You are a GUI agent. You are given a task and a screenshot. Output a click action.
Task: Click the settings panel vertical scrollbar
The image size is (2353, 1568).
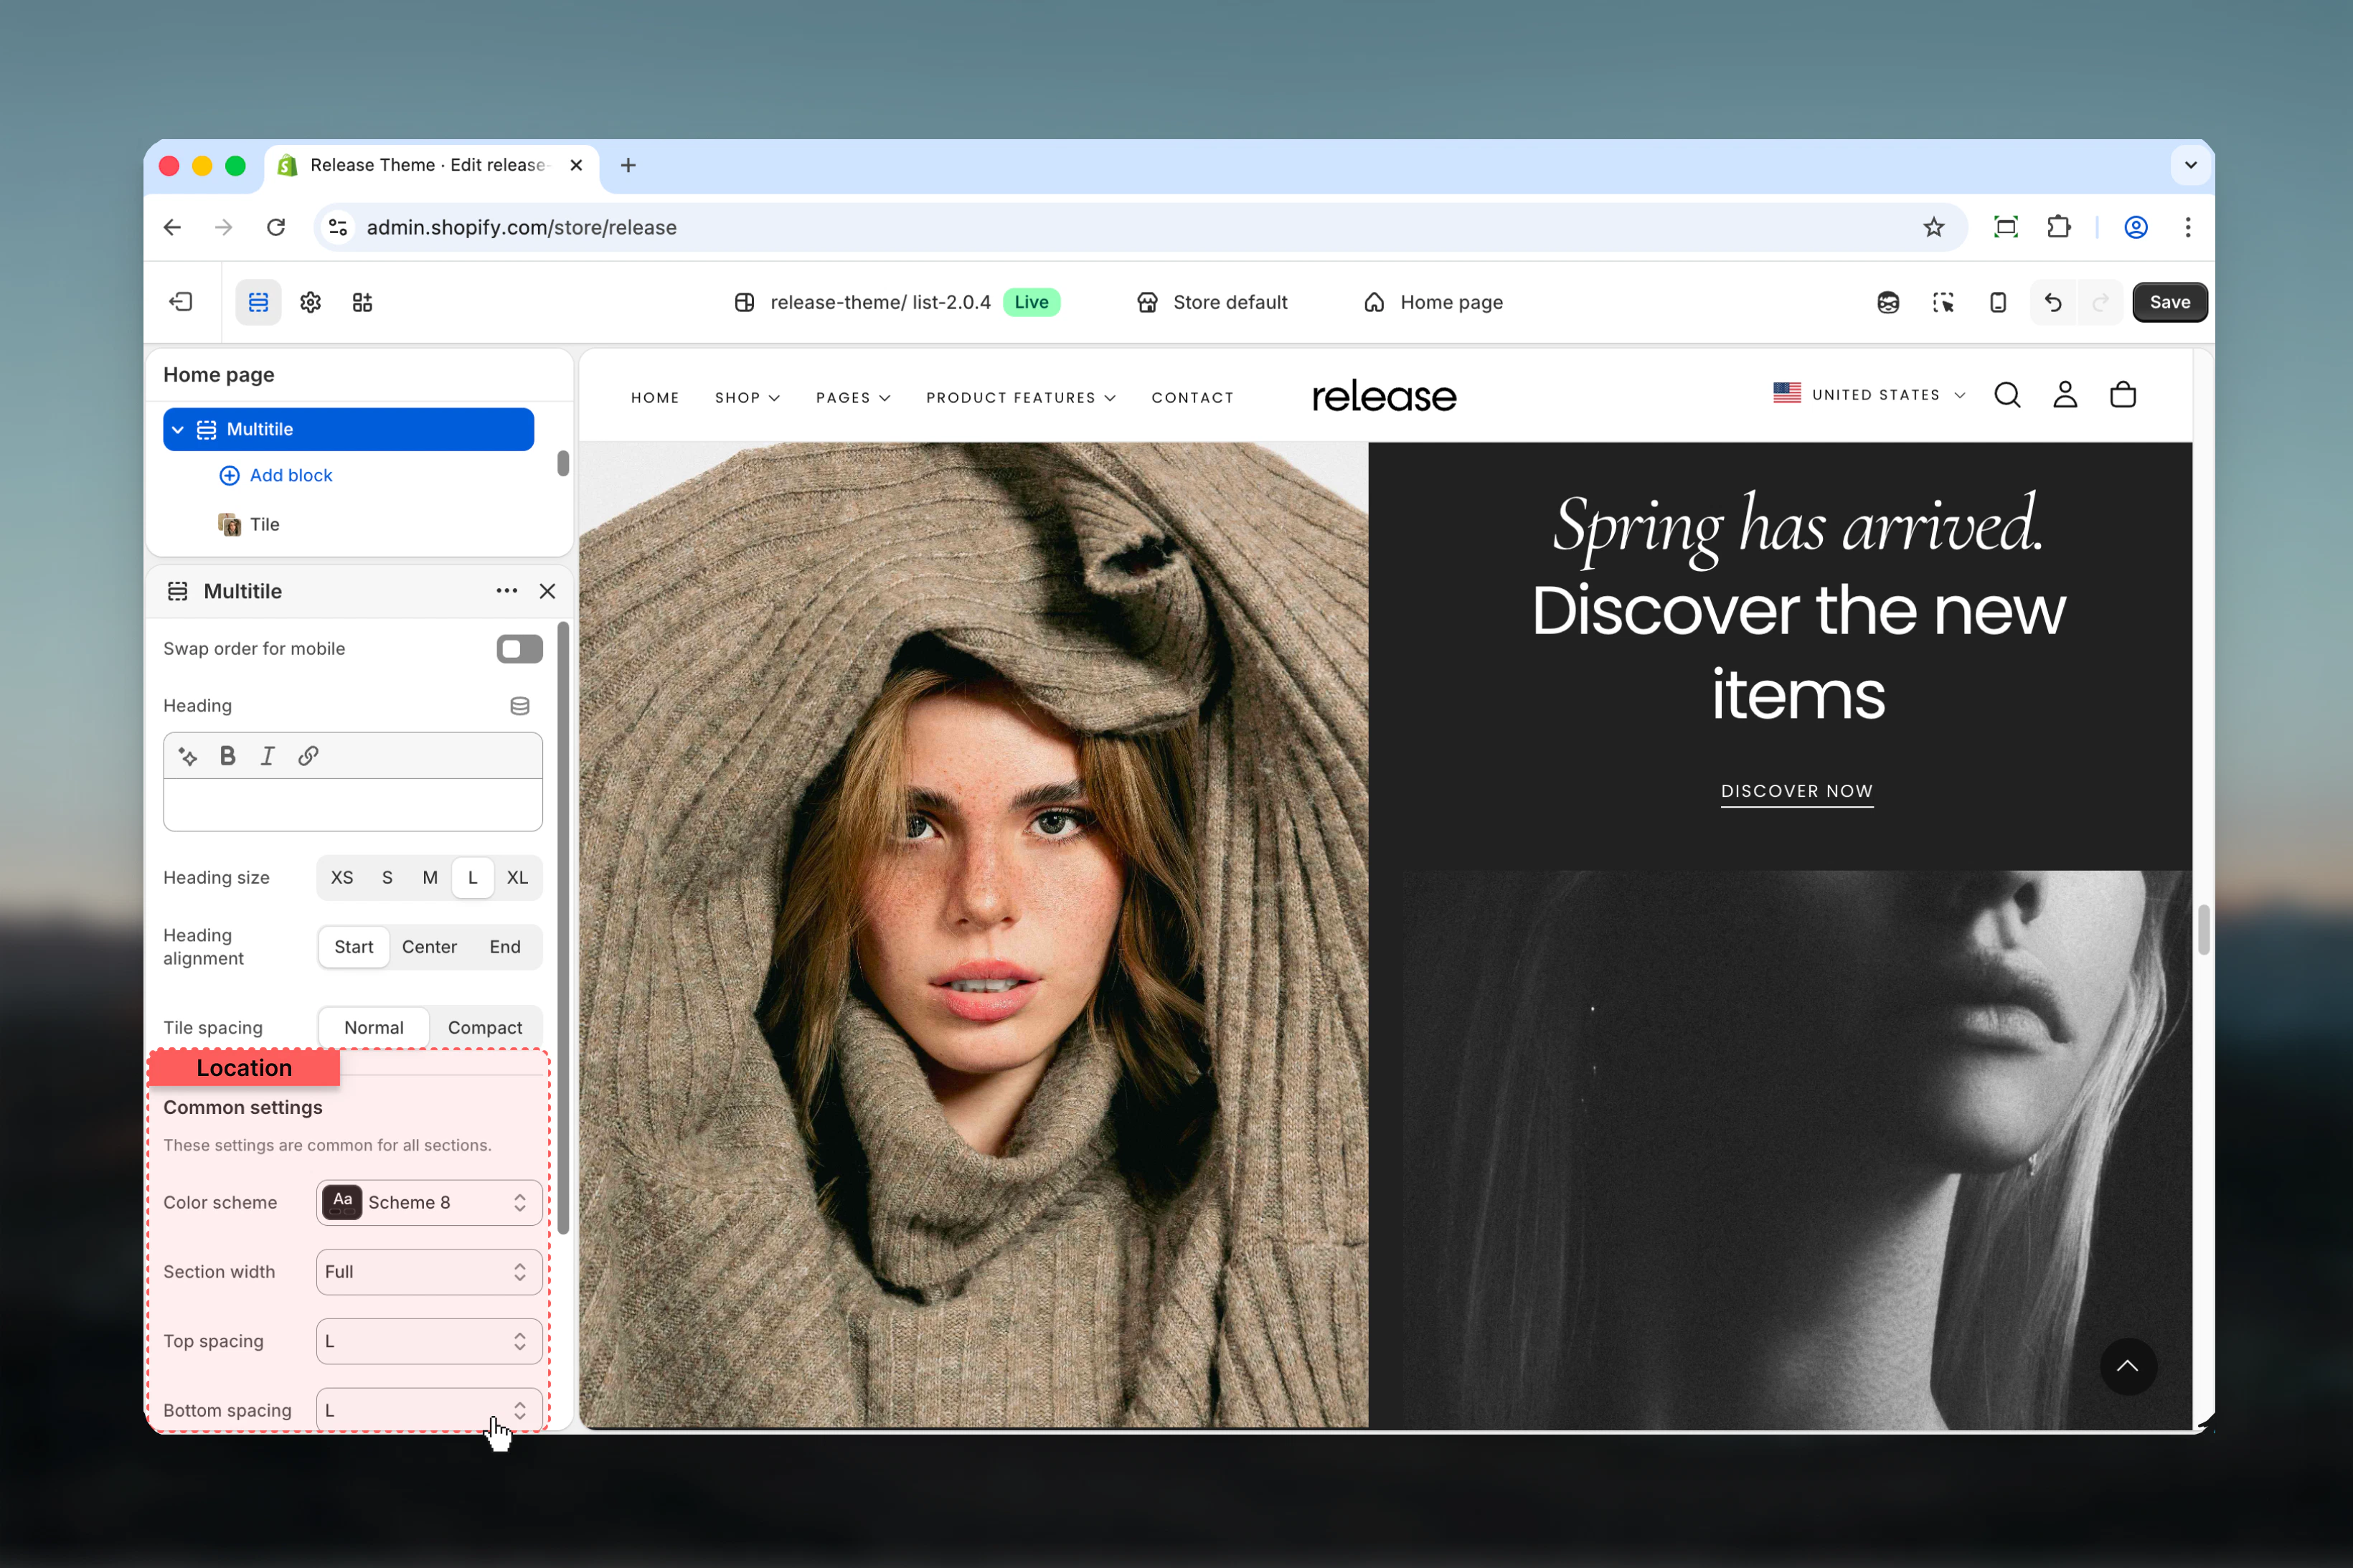(x=563, y=927)
